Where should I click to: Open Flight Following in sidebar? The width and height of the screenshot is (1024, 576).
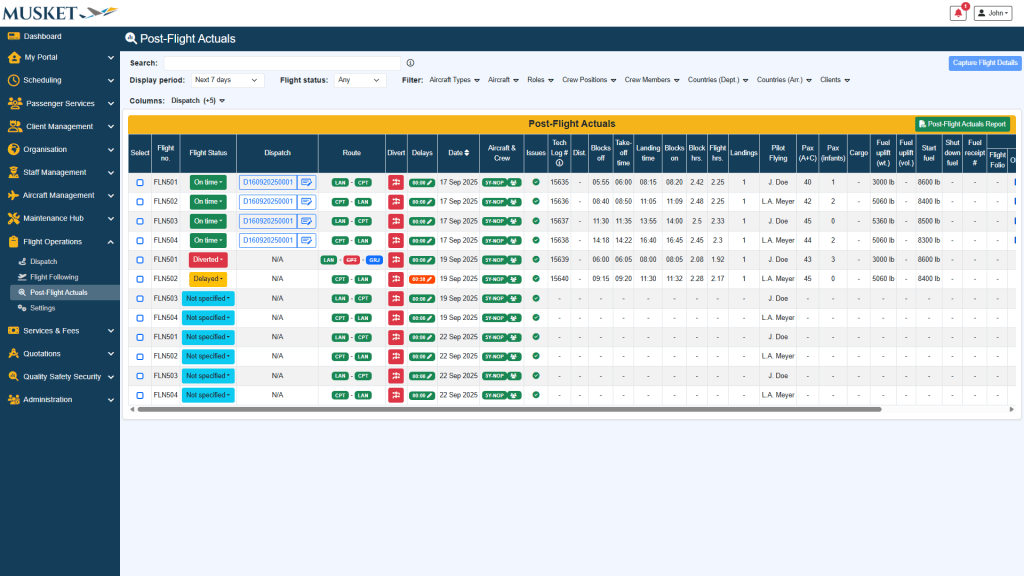[x=53, y=277]
